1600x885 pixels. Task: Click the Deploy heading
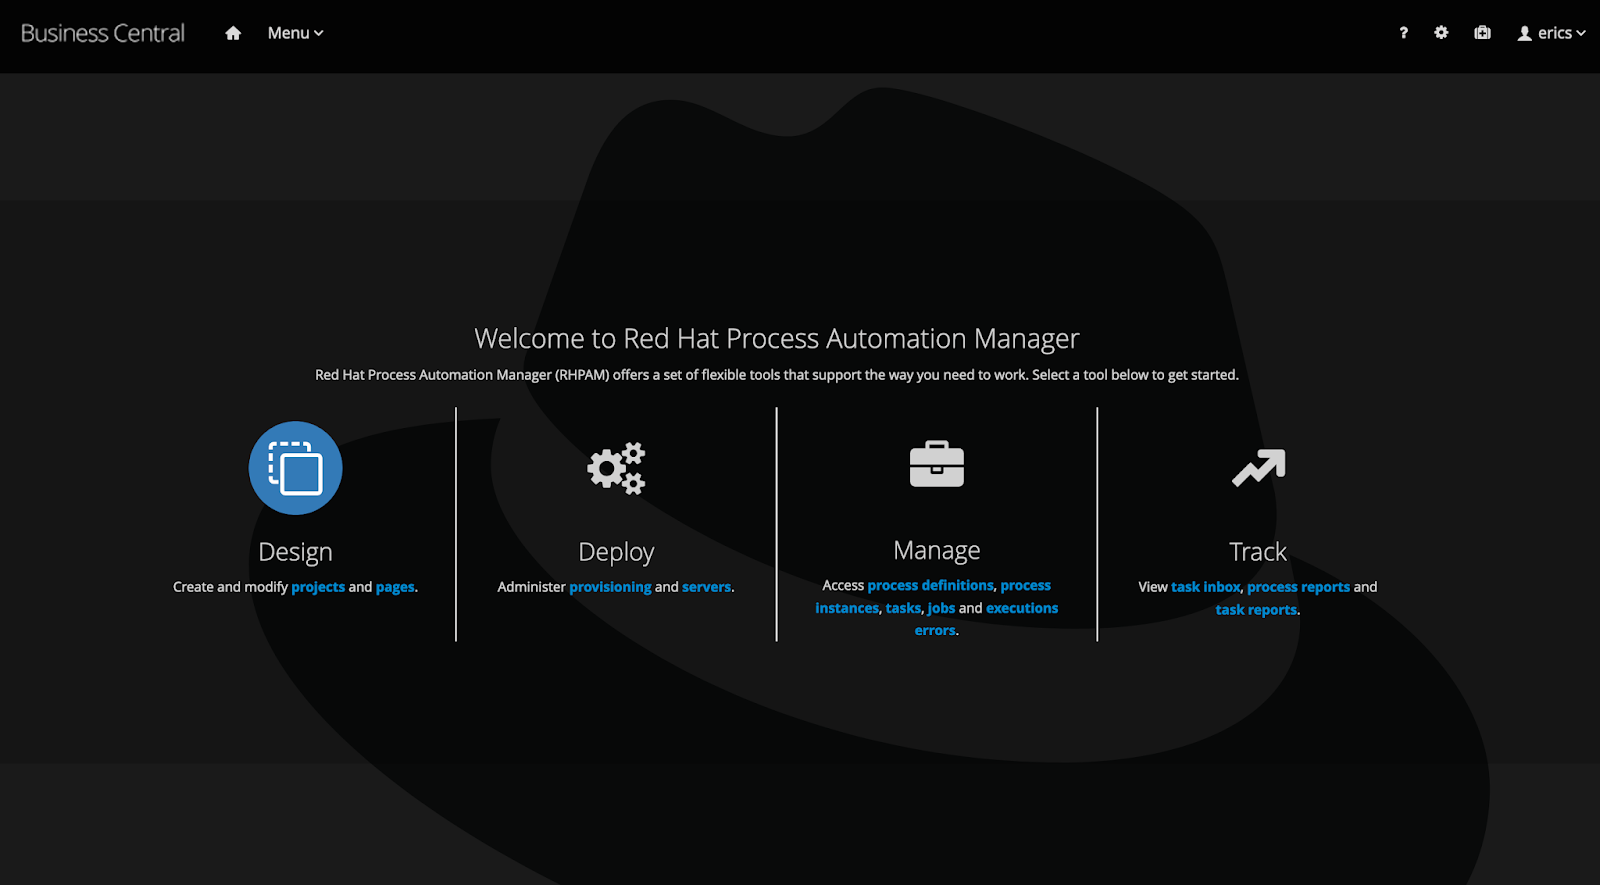point(616,552)
